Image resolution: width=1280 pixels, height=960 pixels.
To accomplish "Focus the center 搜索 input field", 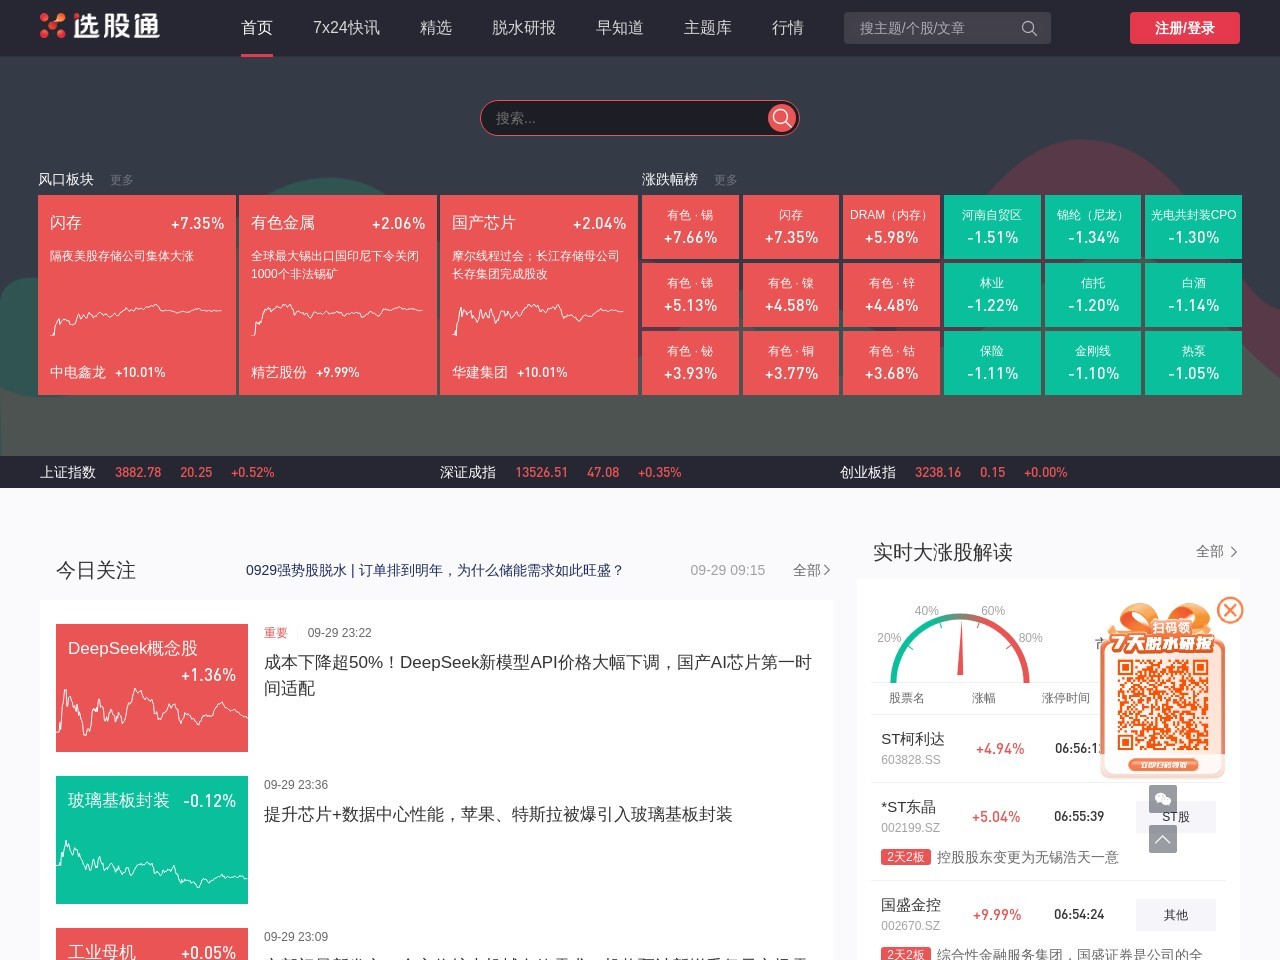I will 625,118.
